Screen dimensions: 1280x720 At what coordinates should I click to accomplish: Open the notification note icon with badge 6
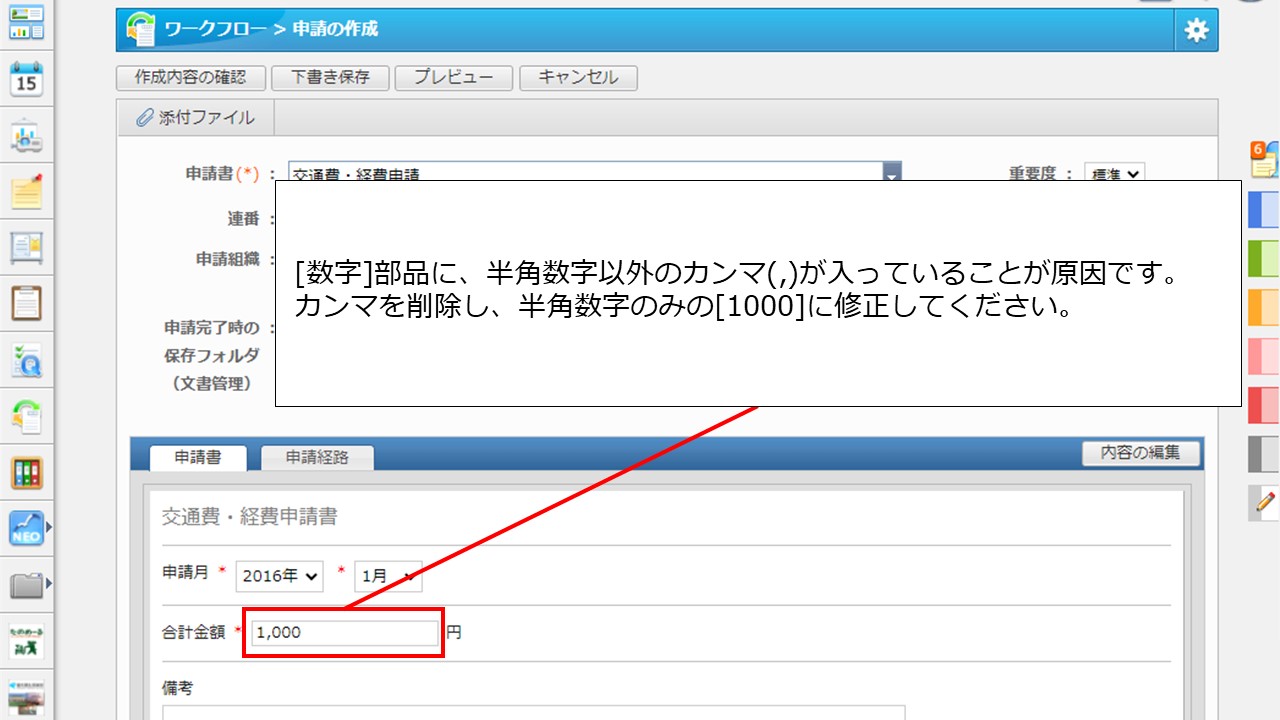tap(1265, 160)
